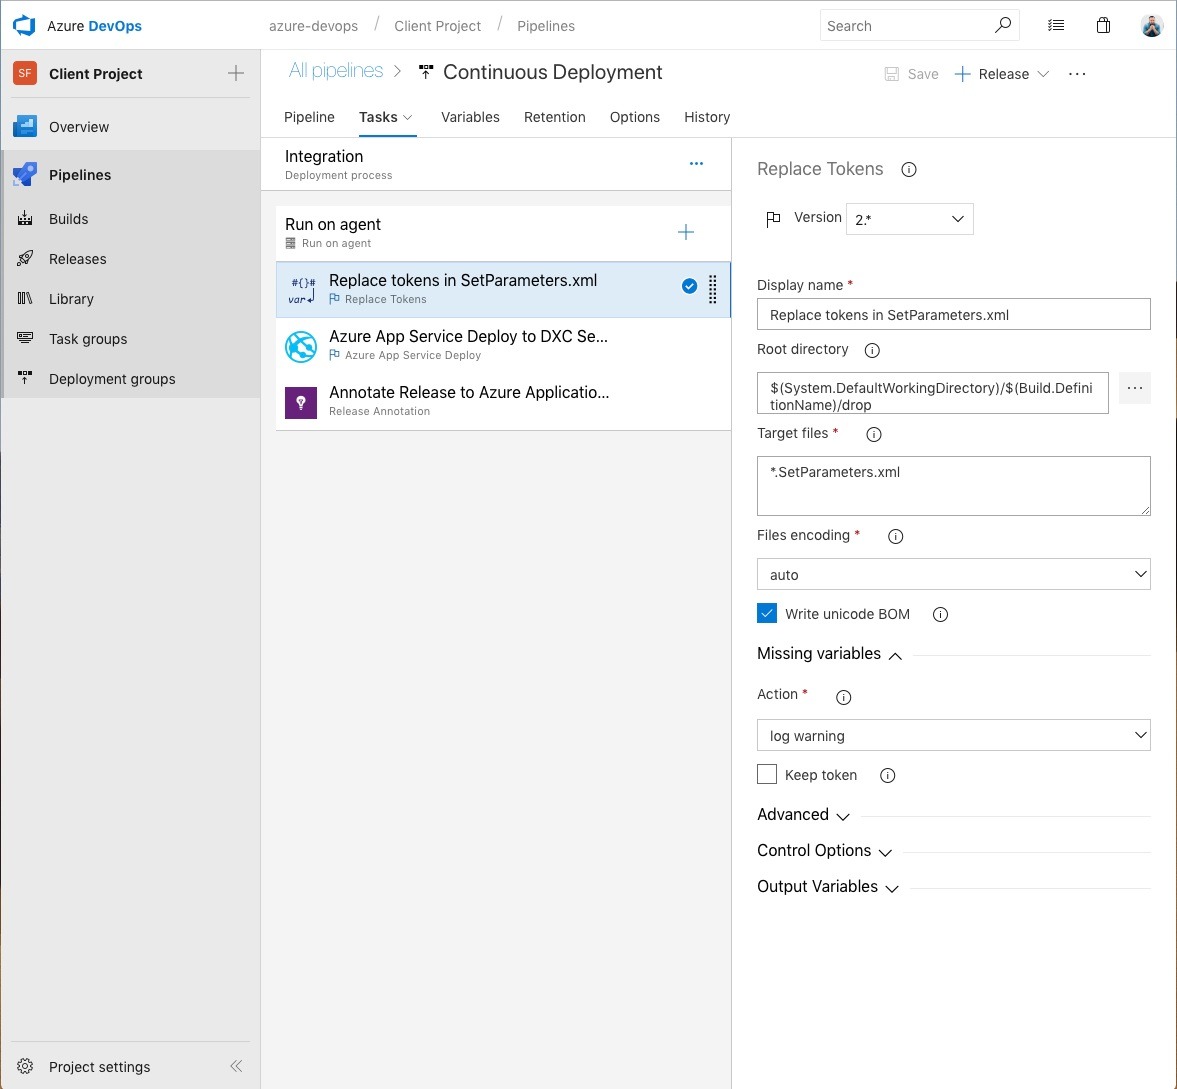1177x1089 pixels.
Task: Open the Tasks tab dropdown chevron
Action: [408, 118]
